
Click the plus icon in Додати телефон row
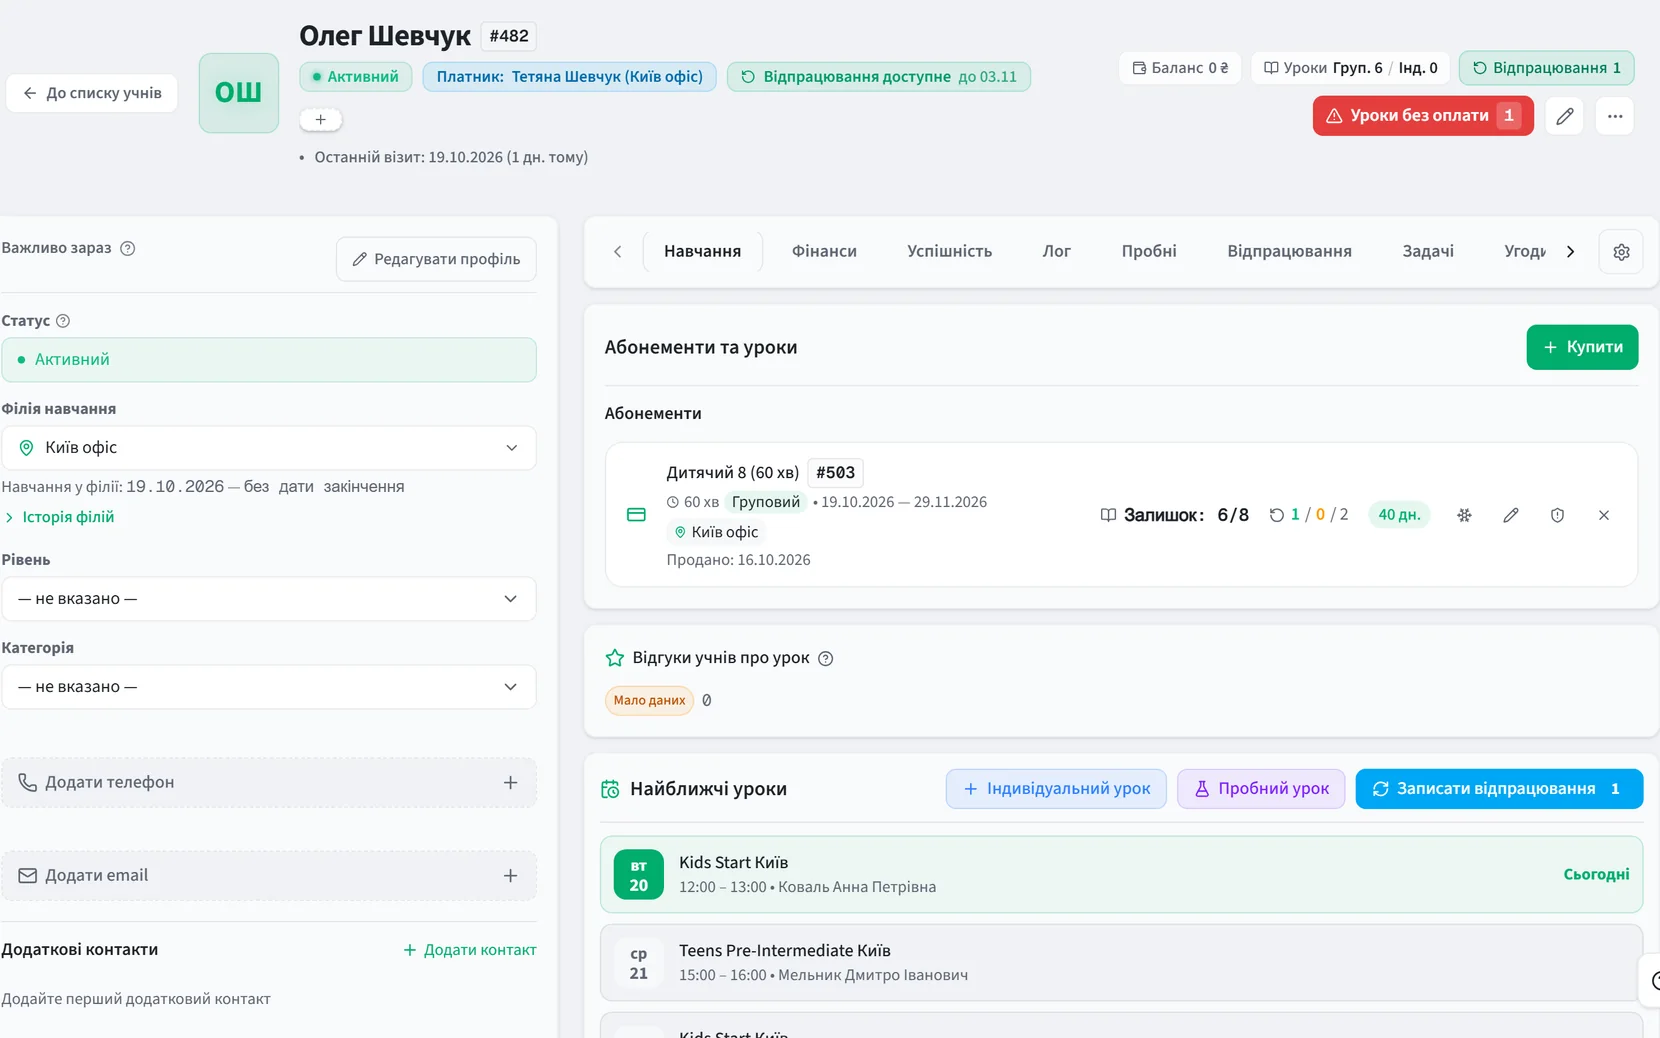click(510, 783)
